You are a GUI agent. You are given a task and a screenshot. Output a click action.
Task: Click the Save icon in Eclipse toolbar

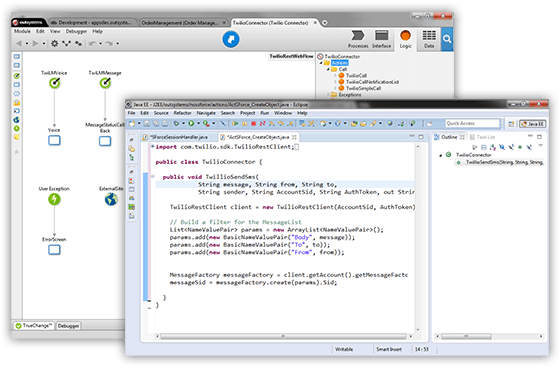tap(147, 124)
